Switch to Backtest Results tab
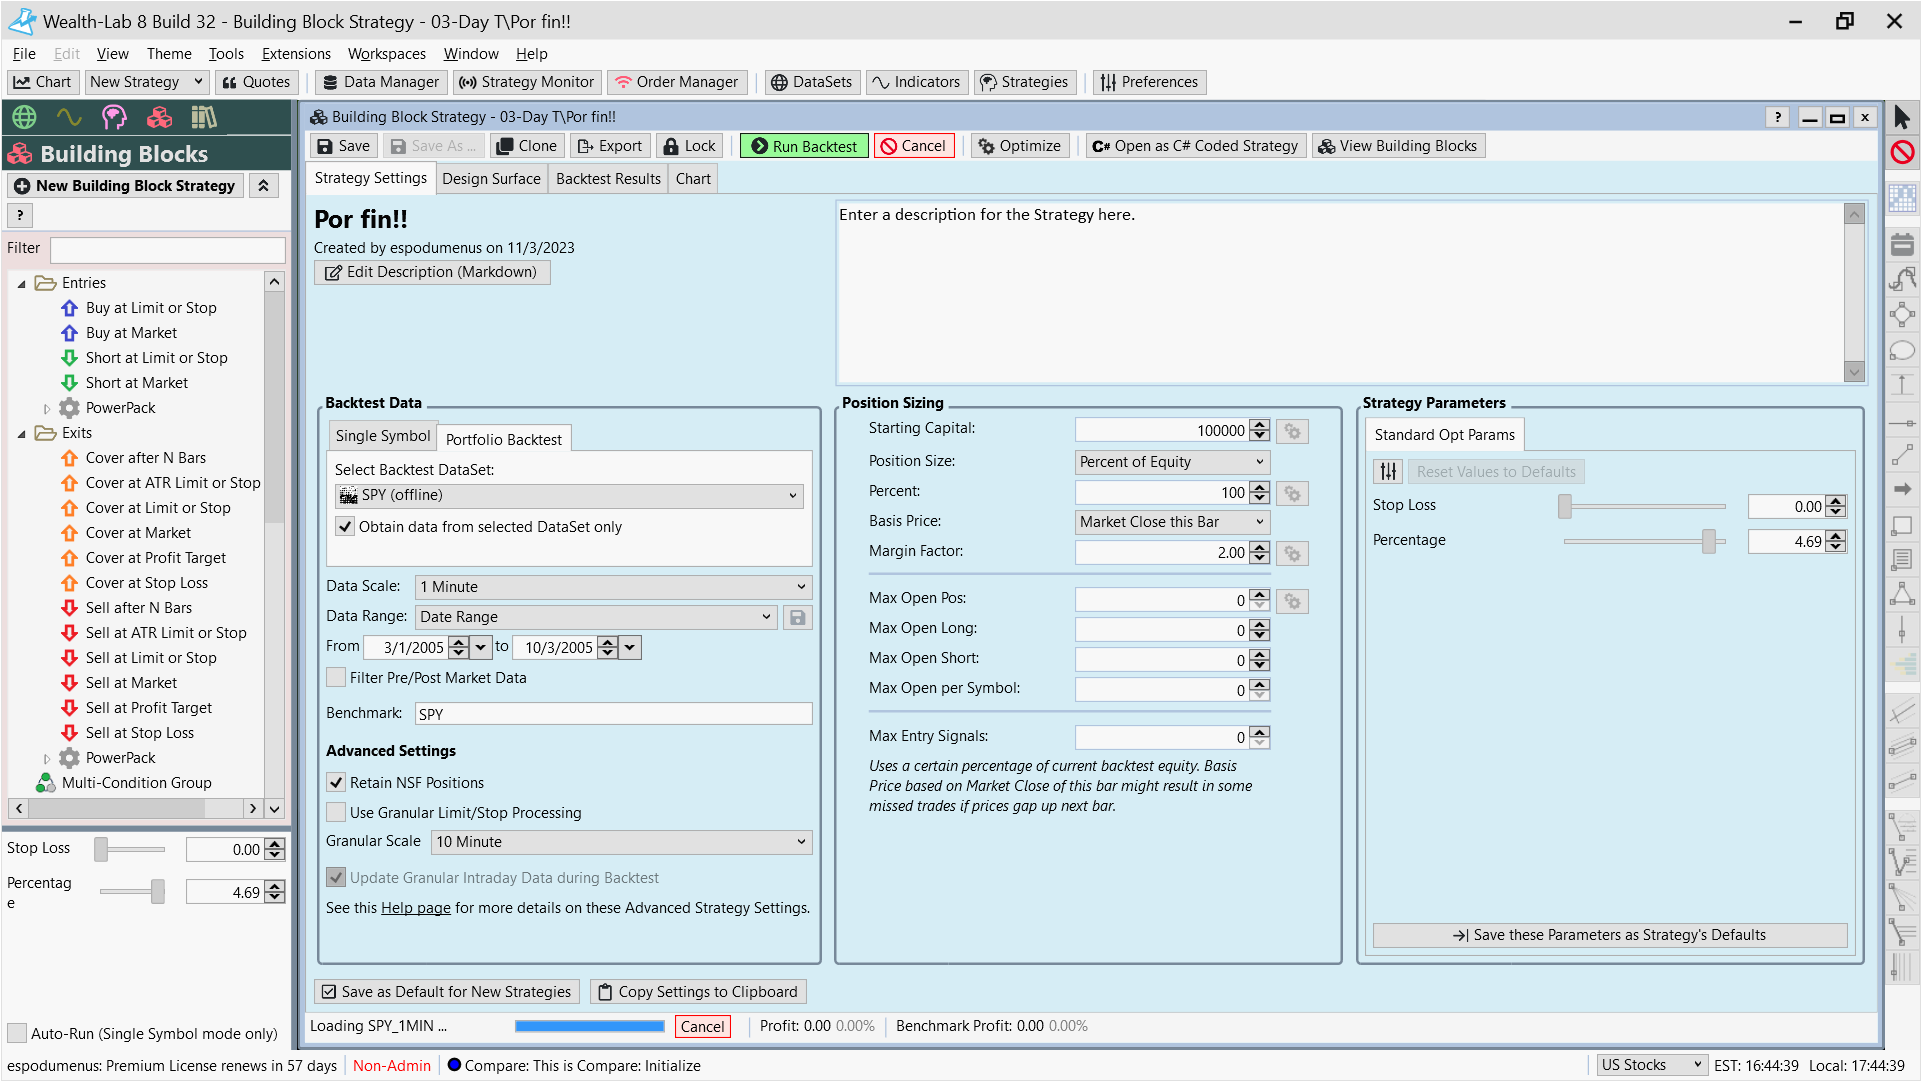 (x=608, y=179)
